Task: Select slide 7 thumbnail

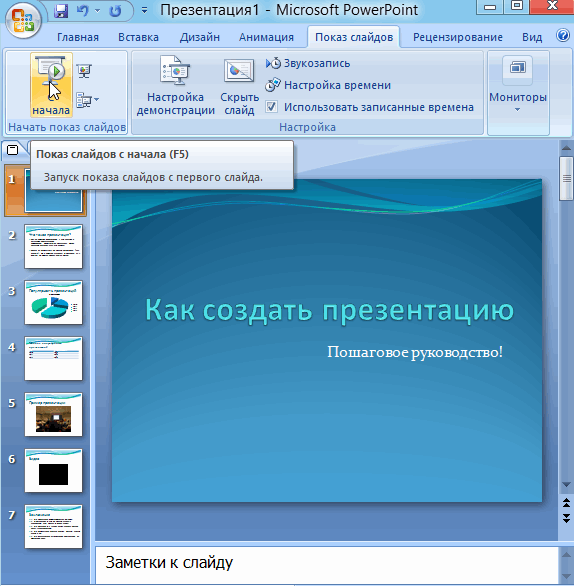Action: click(53, 527)
